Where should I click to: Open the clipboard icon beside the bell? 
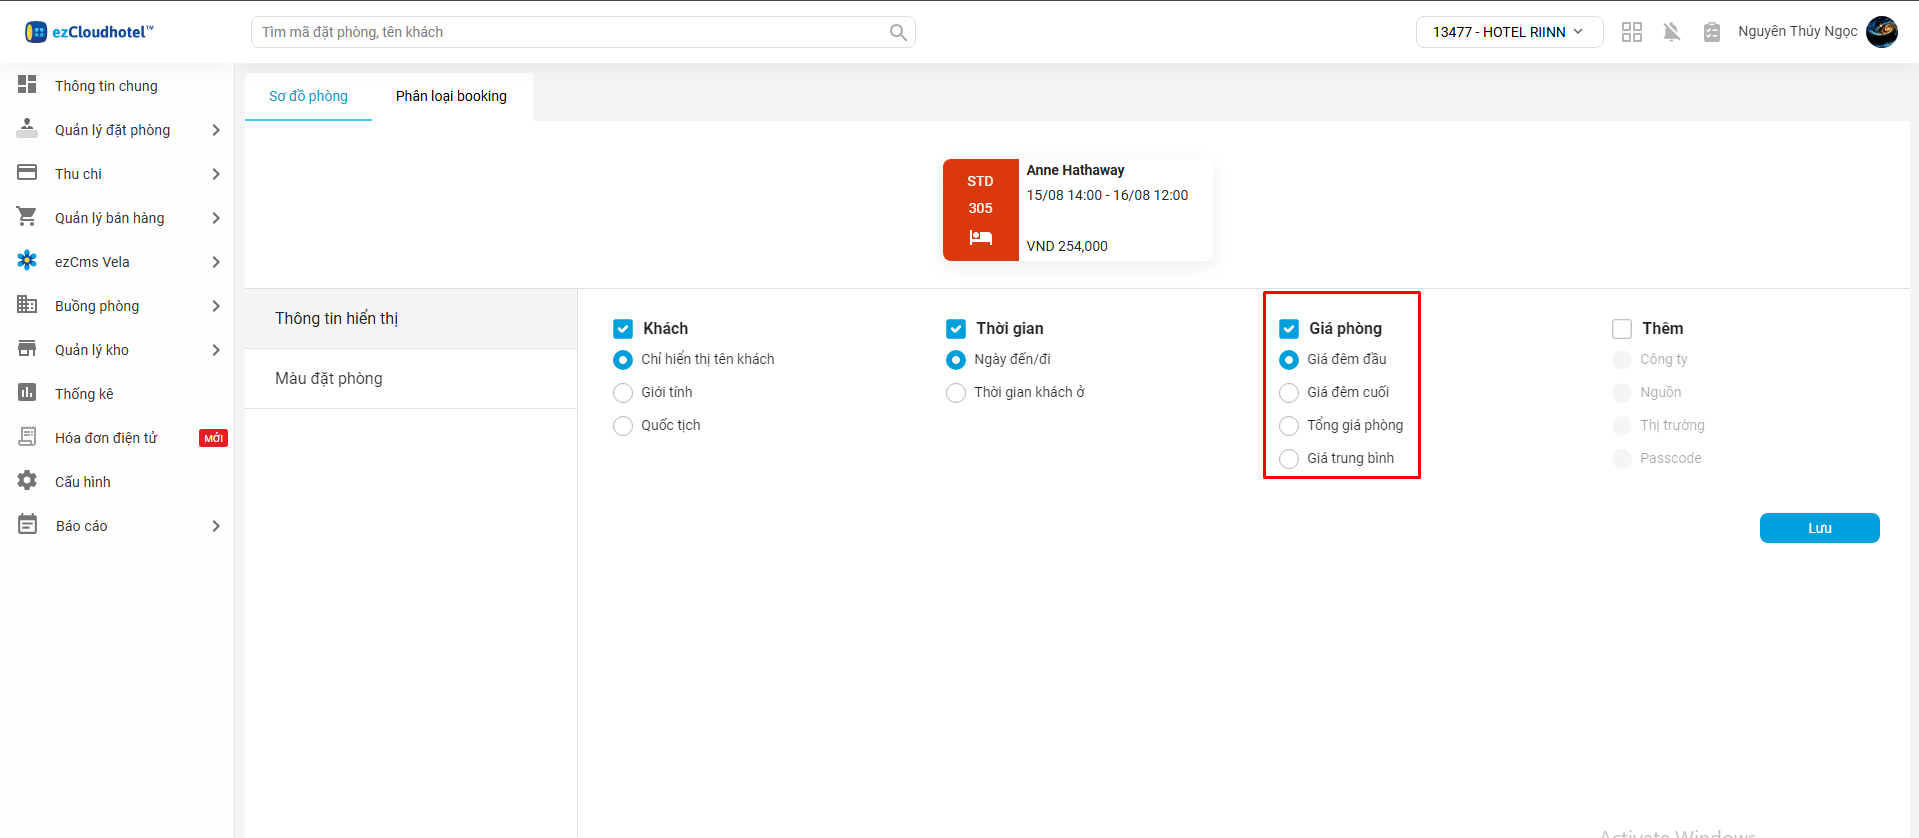[1711, 32]
